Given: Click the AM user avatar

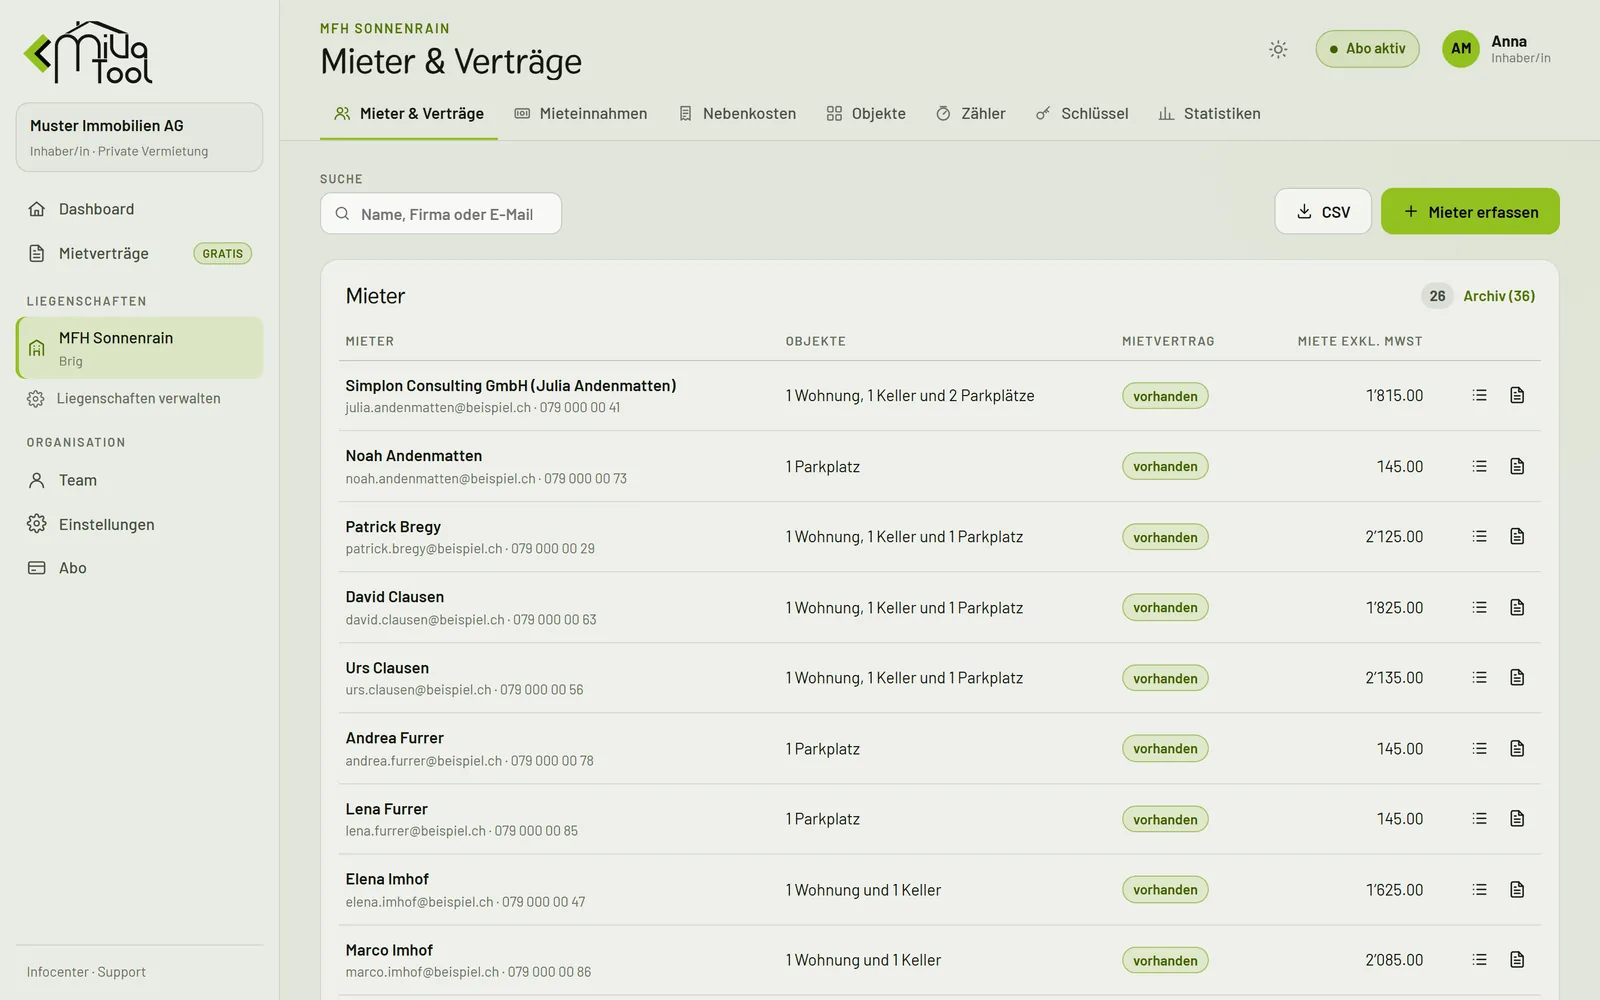Looking at the screenshot, I should coord(1461,48).
